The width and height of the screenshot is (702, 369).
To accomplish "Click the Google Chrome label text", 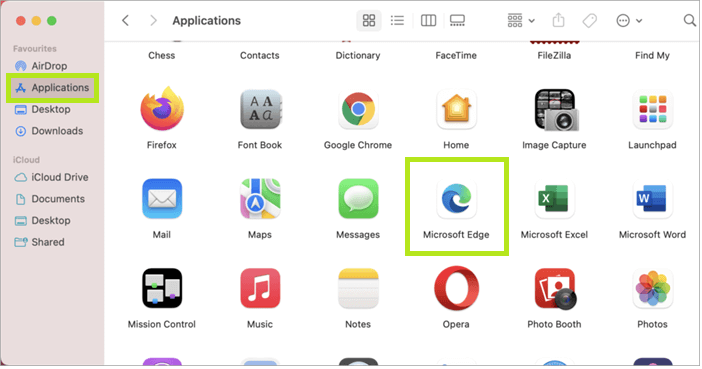I will click(x=358, y=145).
